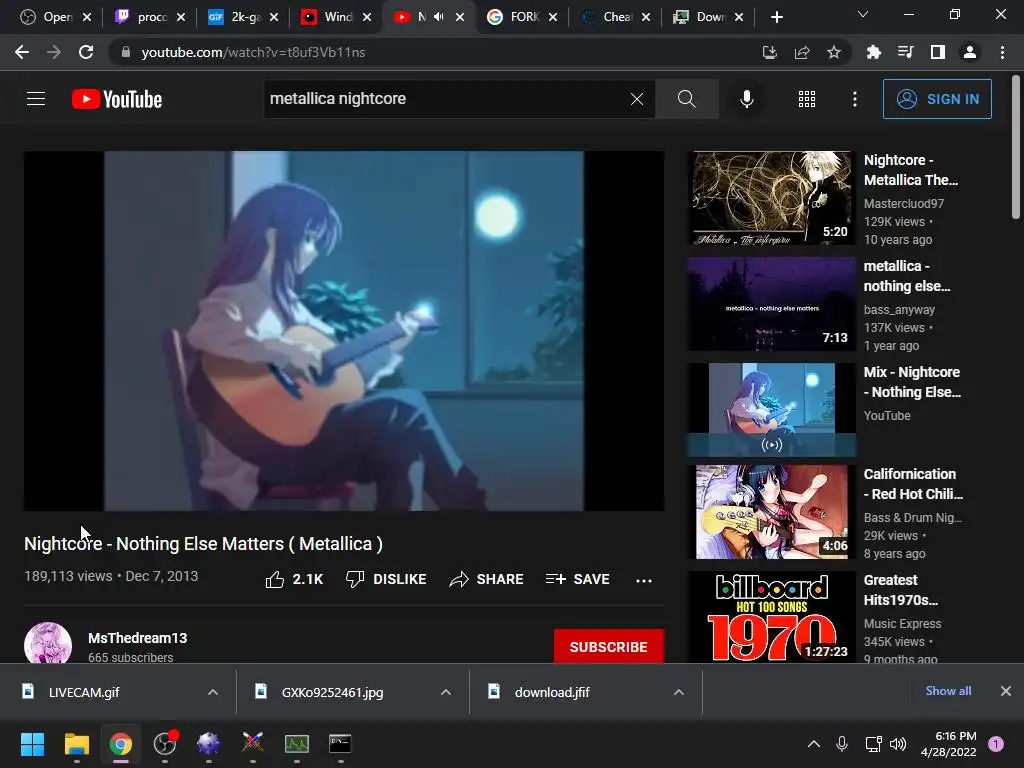Click the browser forward arrow
The image size is (1024, 768).
coord(54,52)
